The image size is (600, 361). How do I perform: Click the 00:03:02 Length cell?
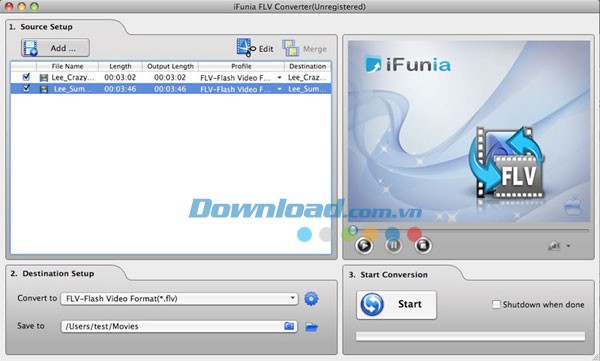point(120,77)
